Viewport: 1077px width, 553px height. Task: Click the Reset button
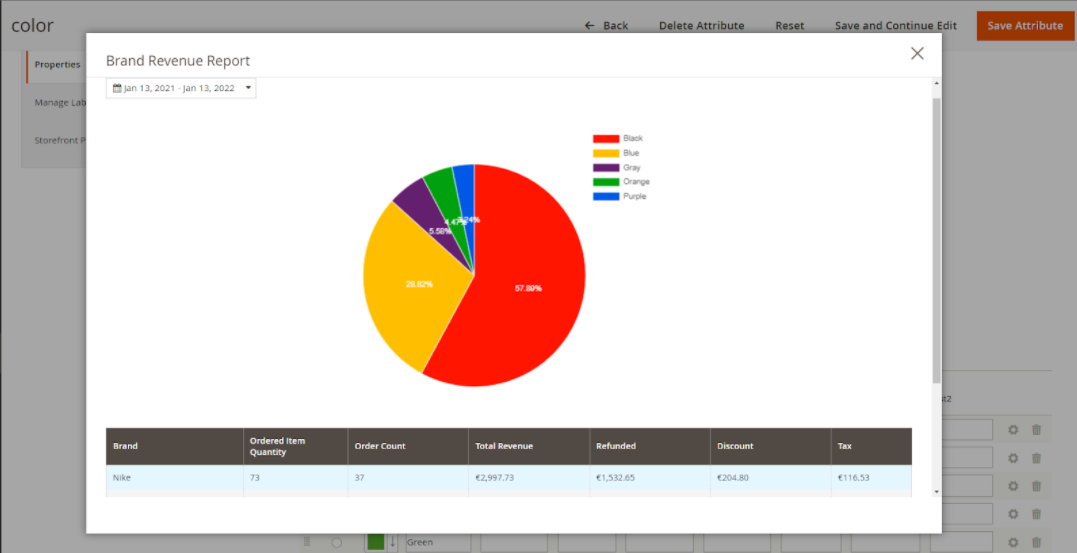click(789, 26)
